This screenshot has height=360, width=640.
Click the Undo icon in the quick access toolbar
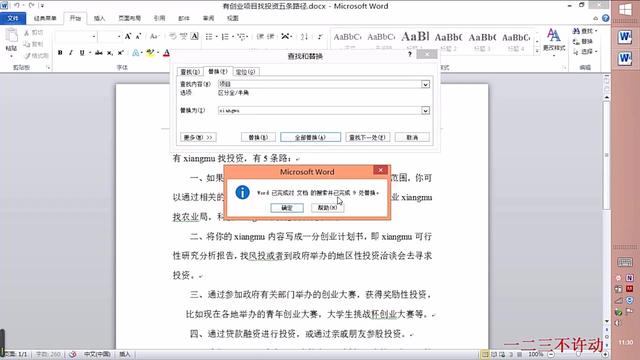pyautogui.click(x=17, y=6)
